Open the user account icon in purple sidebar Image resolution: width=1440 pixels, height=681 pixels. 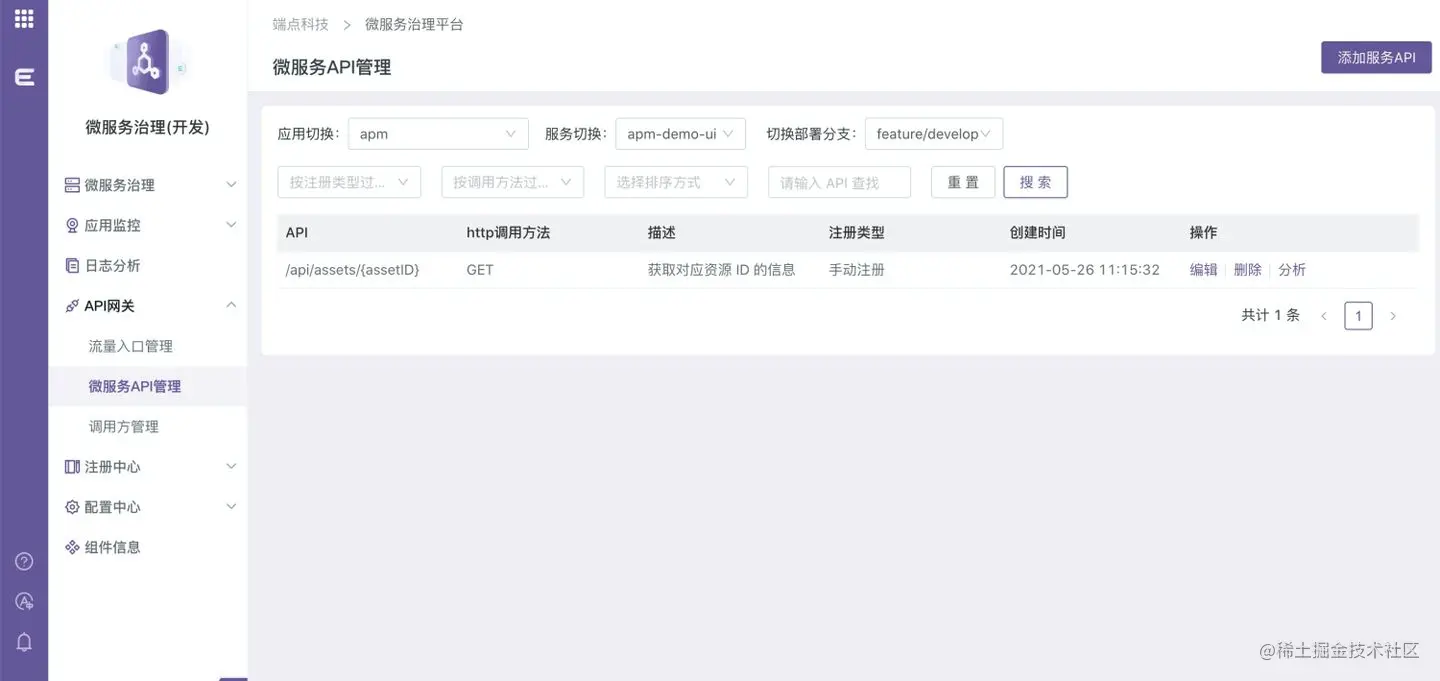pyautogui.click(x=24, y=601)
